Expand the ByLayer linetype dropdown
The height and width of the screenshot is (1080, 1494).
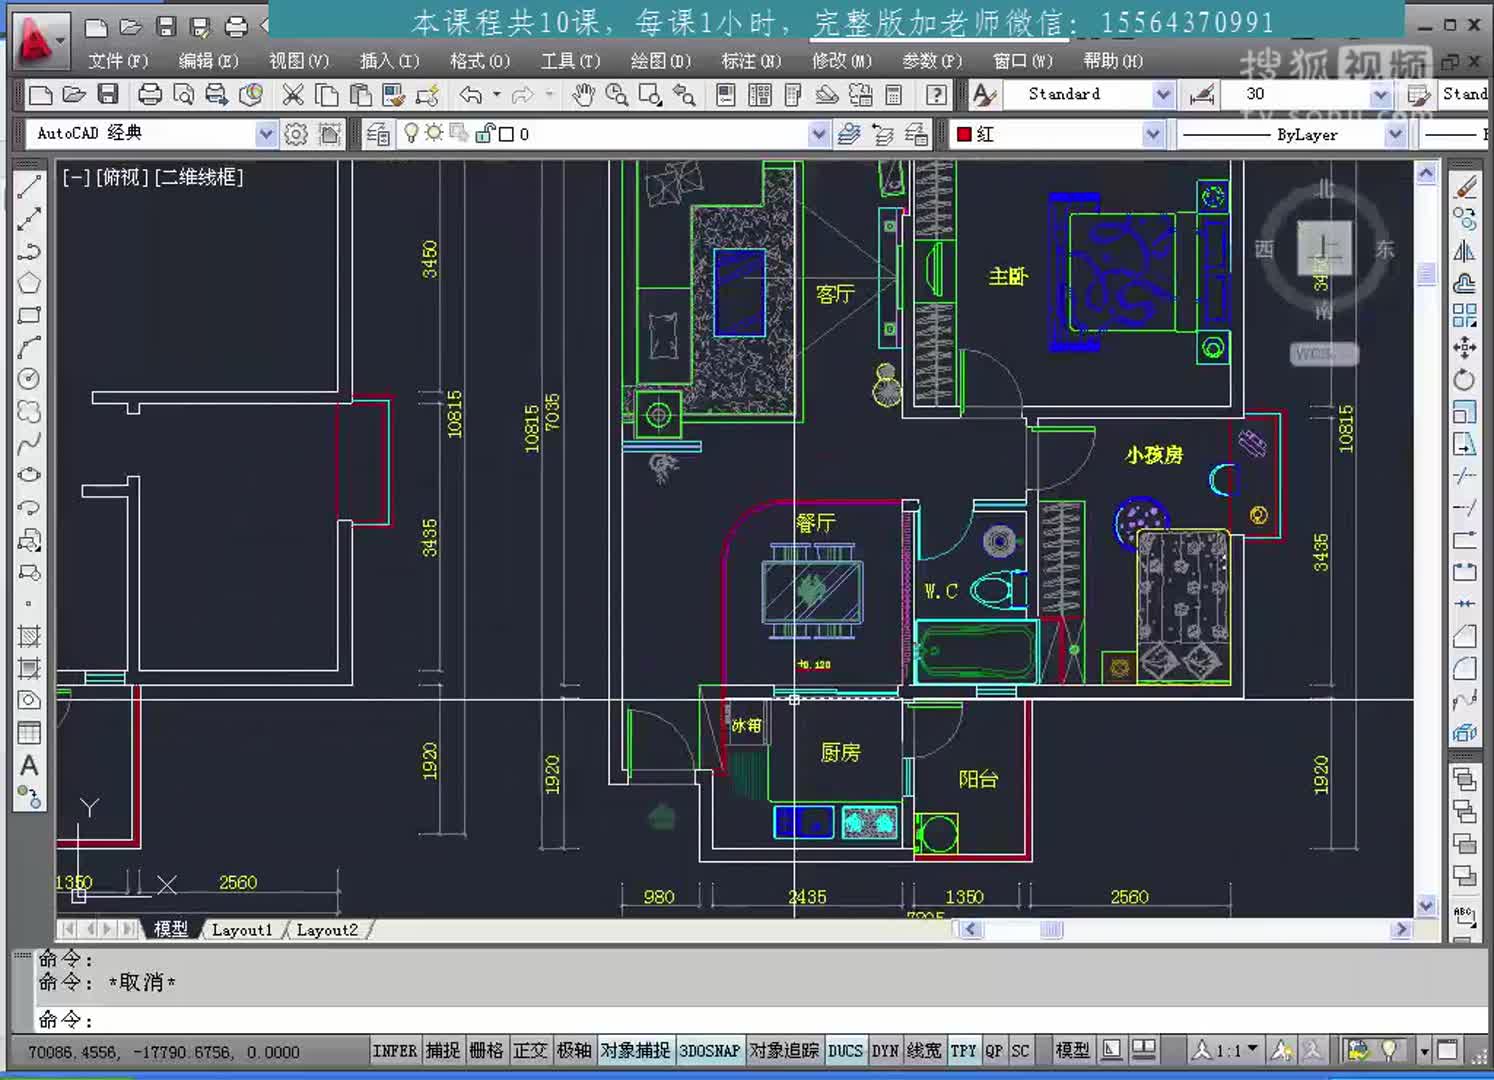coord(1396,133)
